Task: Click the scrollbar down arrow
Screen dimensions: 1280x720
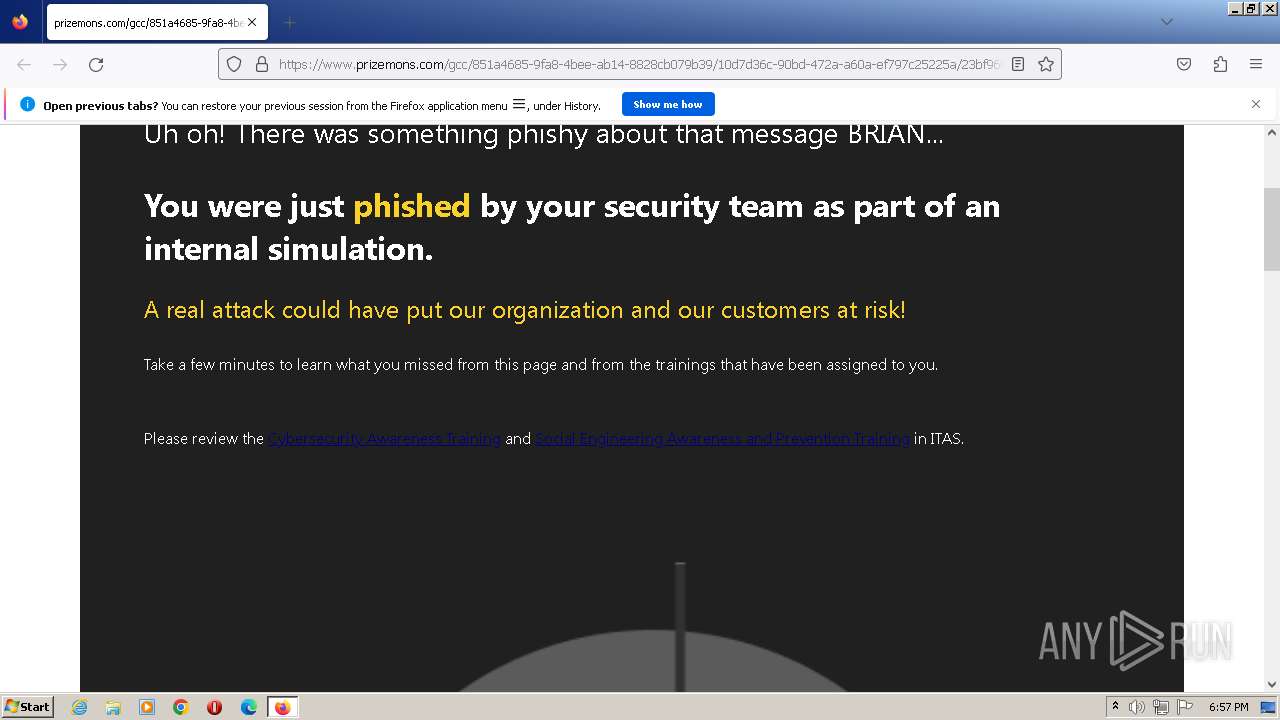Action: tap(1272, 684)
